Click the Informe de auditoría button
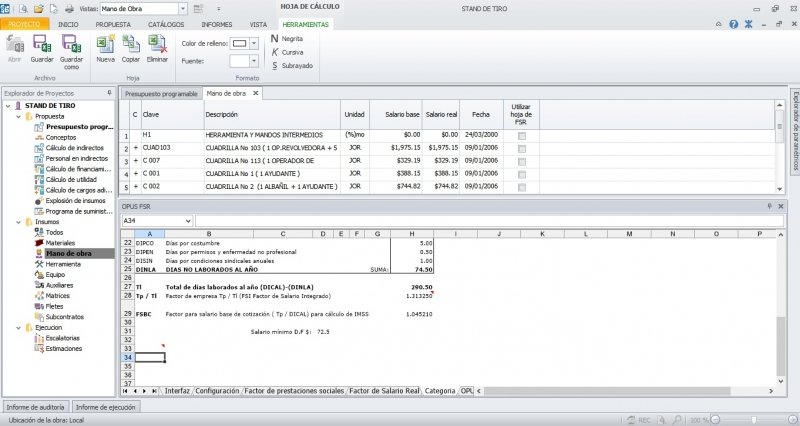 [x=36, y=408]
